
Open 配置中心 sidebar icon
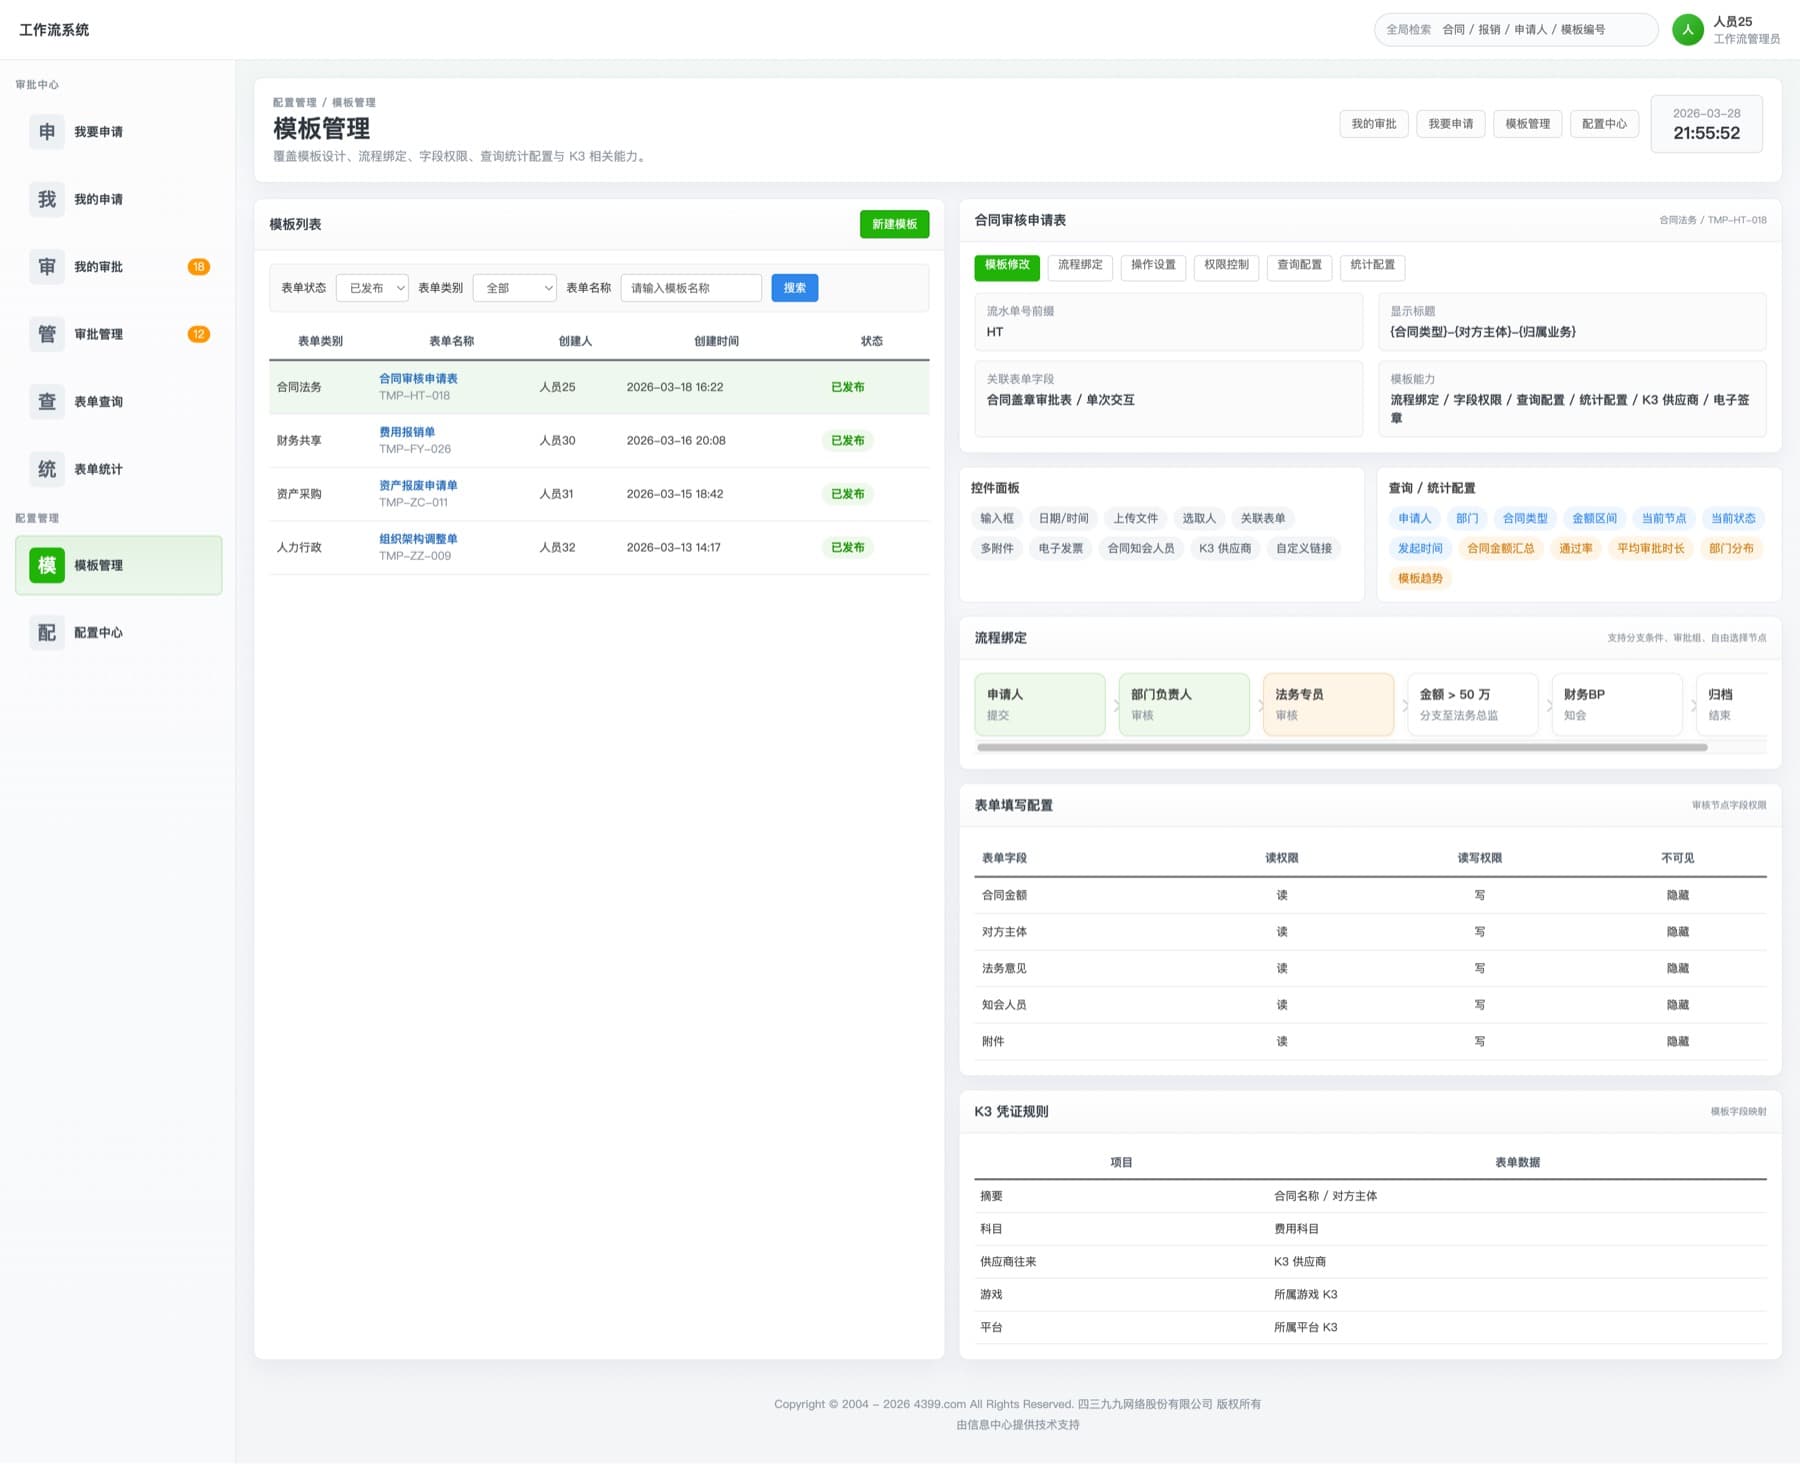(x=47, y=632)
